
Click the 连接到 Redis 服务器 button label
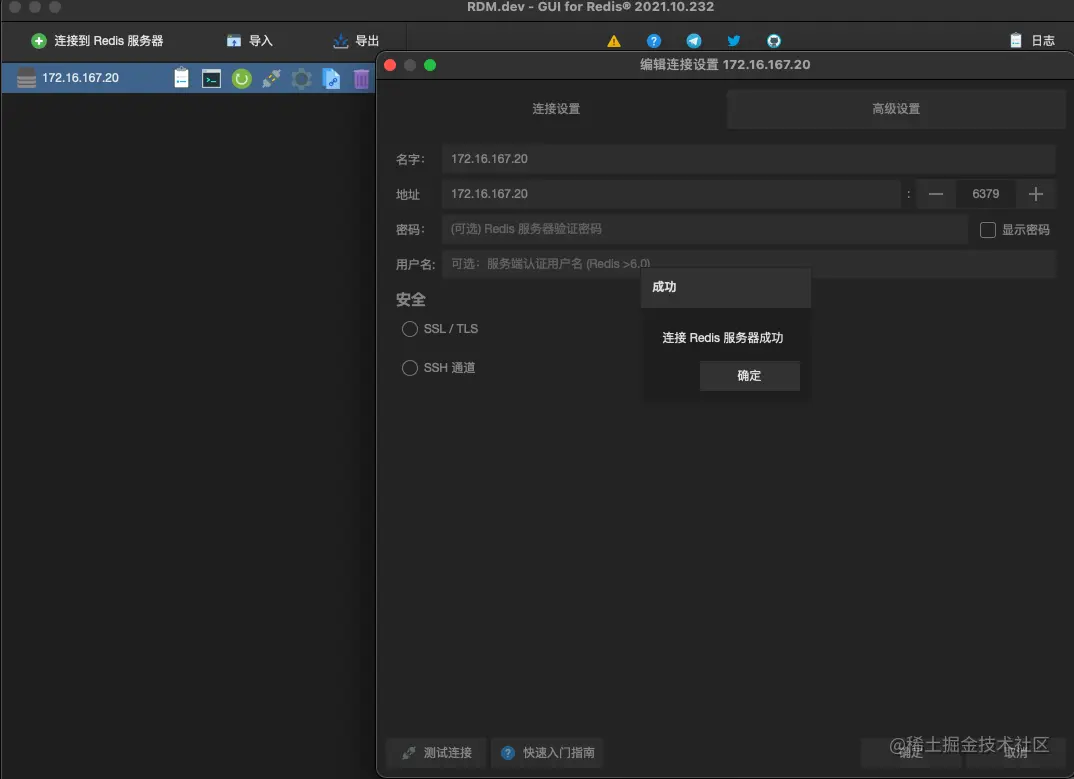pyautogui.click(x=109, y=41)
